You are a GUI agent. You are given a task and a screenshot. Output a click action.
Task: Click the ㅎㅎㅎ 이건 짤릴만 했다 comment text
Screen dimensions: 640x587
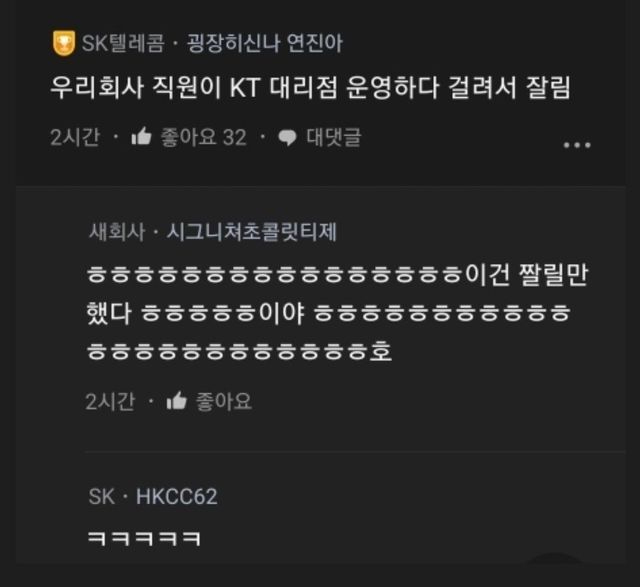(337, 313)
